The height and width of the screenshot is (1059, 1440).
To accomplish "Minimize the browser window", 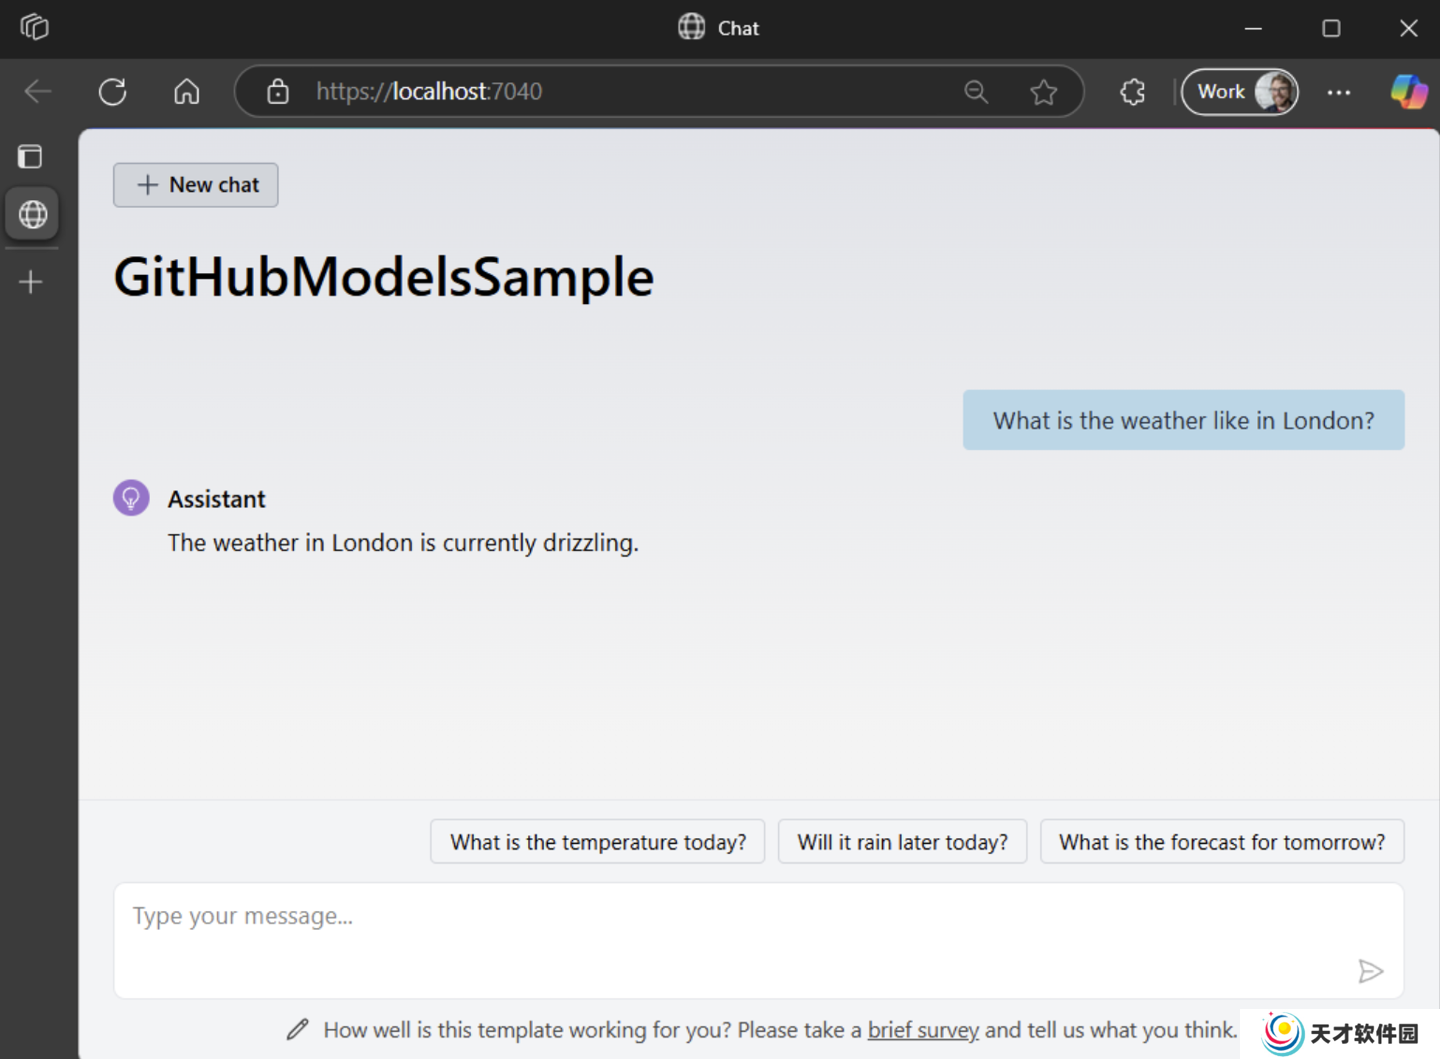I will pos(1253,28).
